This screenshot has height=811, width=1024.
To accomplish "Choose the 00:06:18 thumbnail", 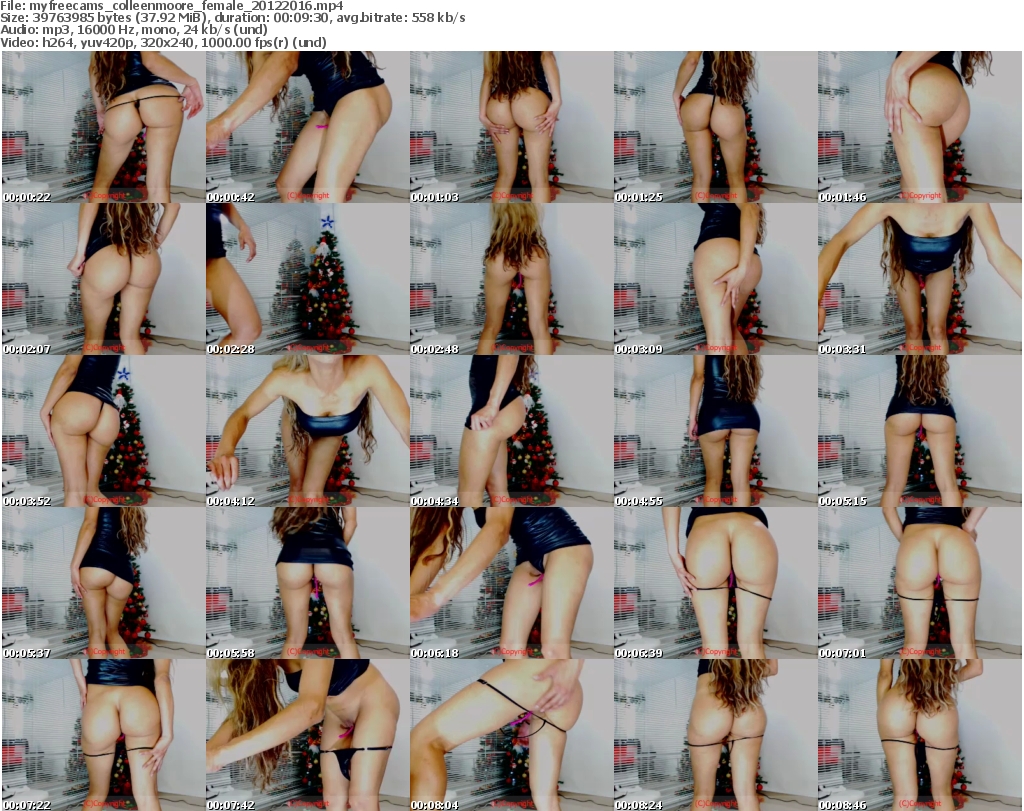I will 511,583.
